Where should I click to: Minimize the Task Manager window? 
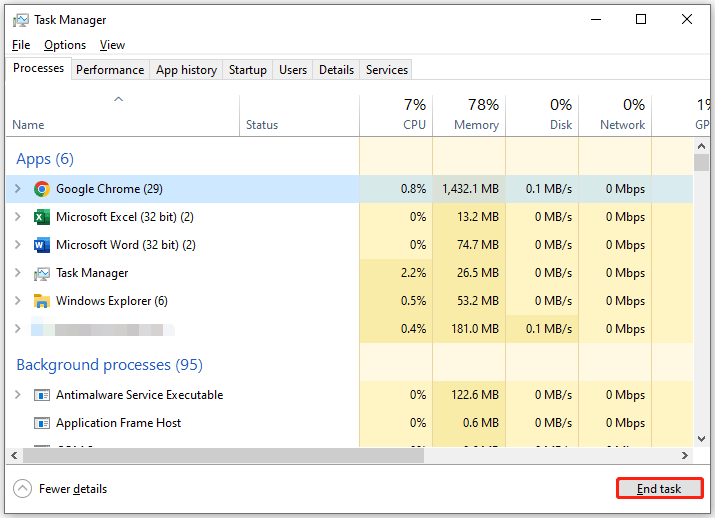point(596,20)
